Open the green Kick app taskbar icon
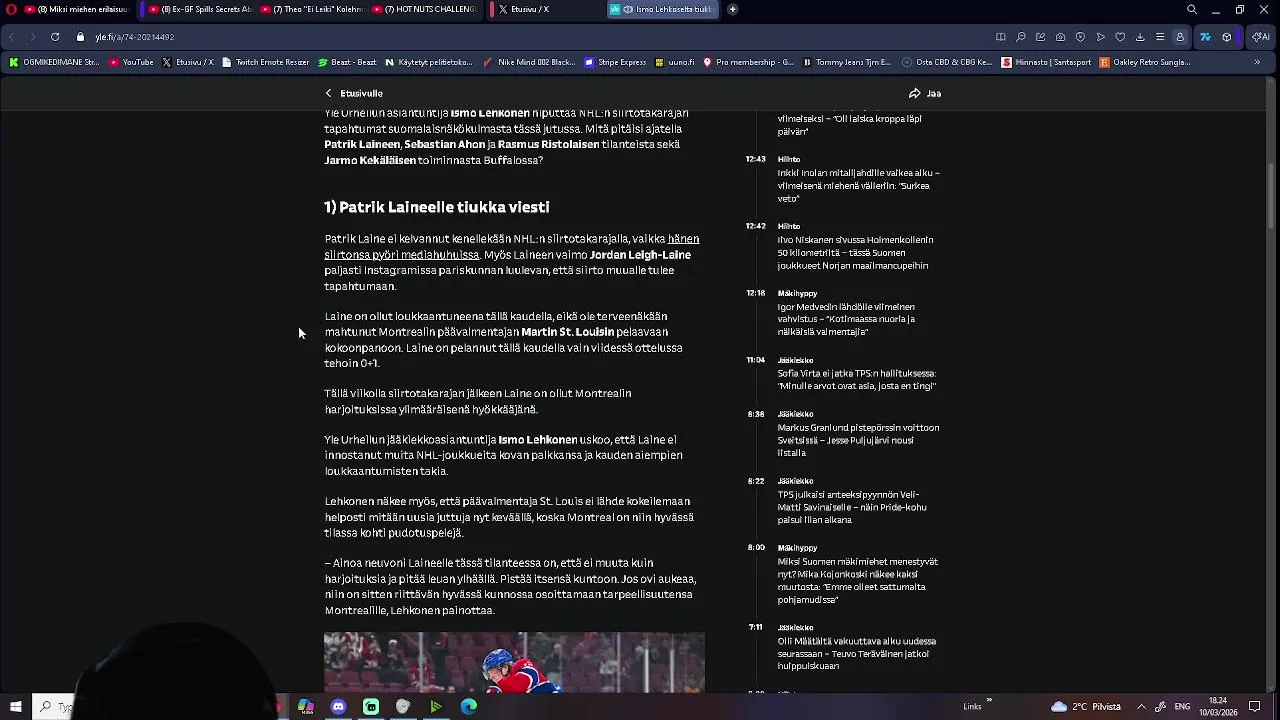 (x=371, y=707)
